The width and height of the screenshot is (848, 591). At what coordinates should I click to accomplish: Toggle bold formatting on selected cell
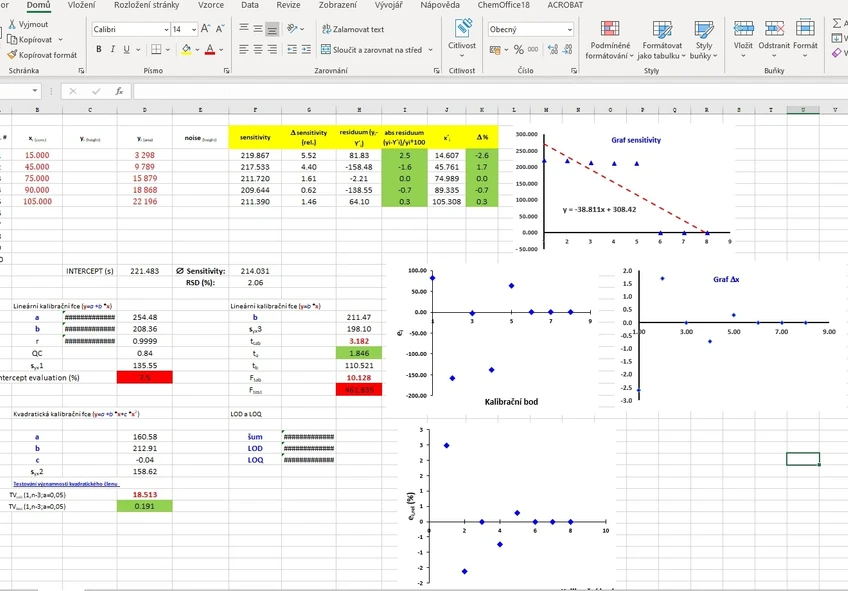(99, 49)
